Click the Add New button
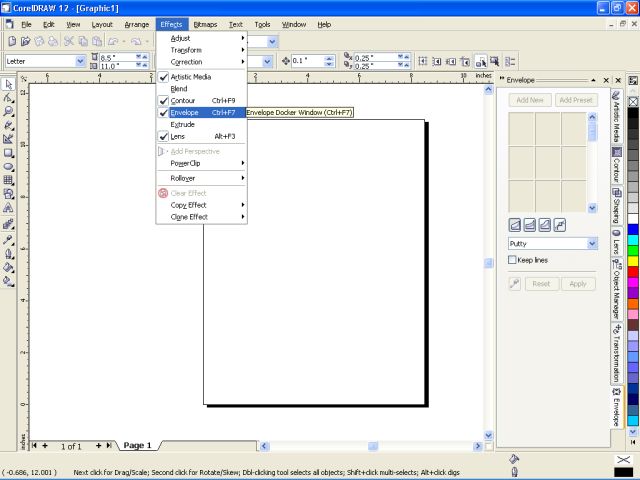Screen dimensions: 640x480 (x=530, y=100)
